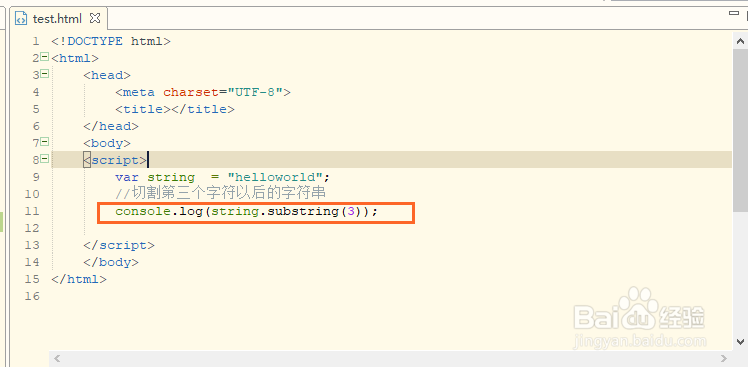Click the closing </script> tag

point(119,245)
